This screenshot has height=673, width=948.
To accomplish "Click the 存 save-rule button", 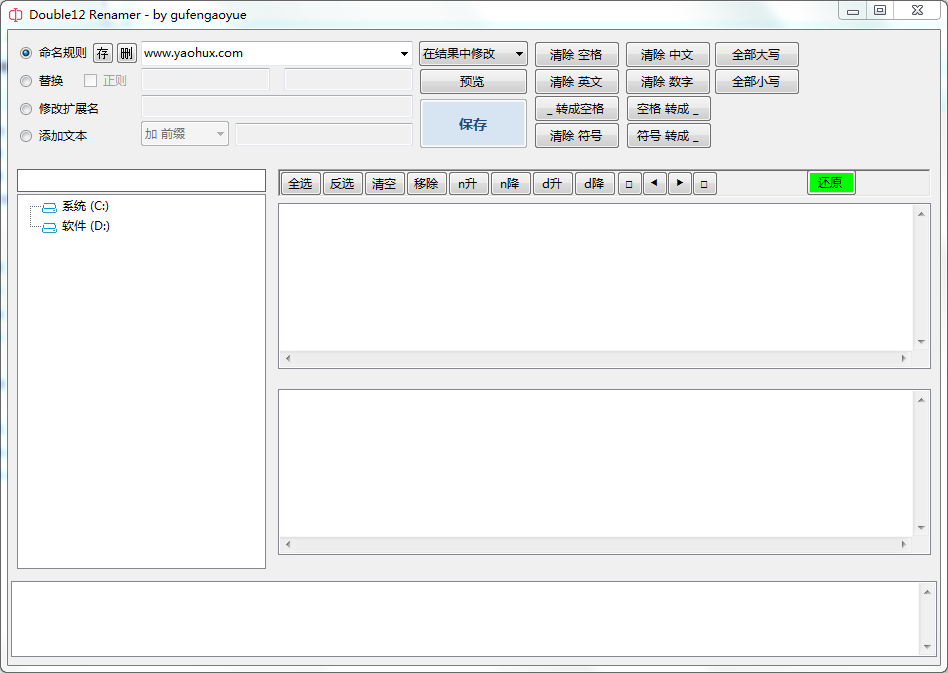I will tap(103, 54).
